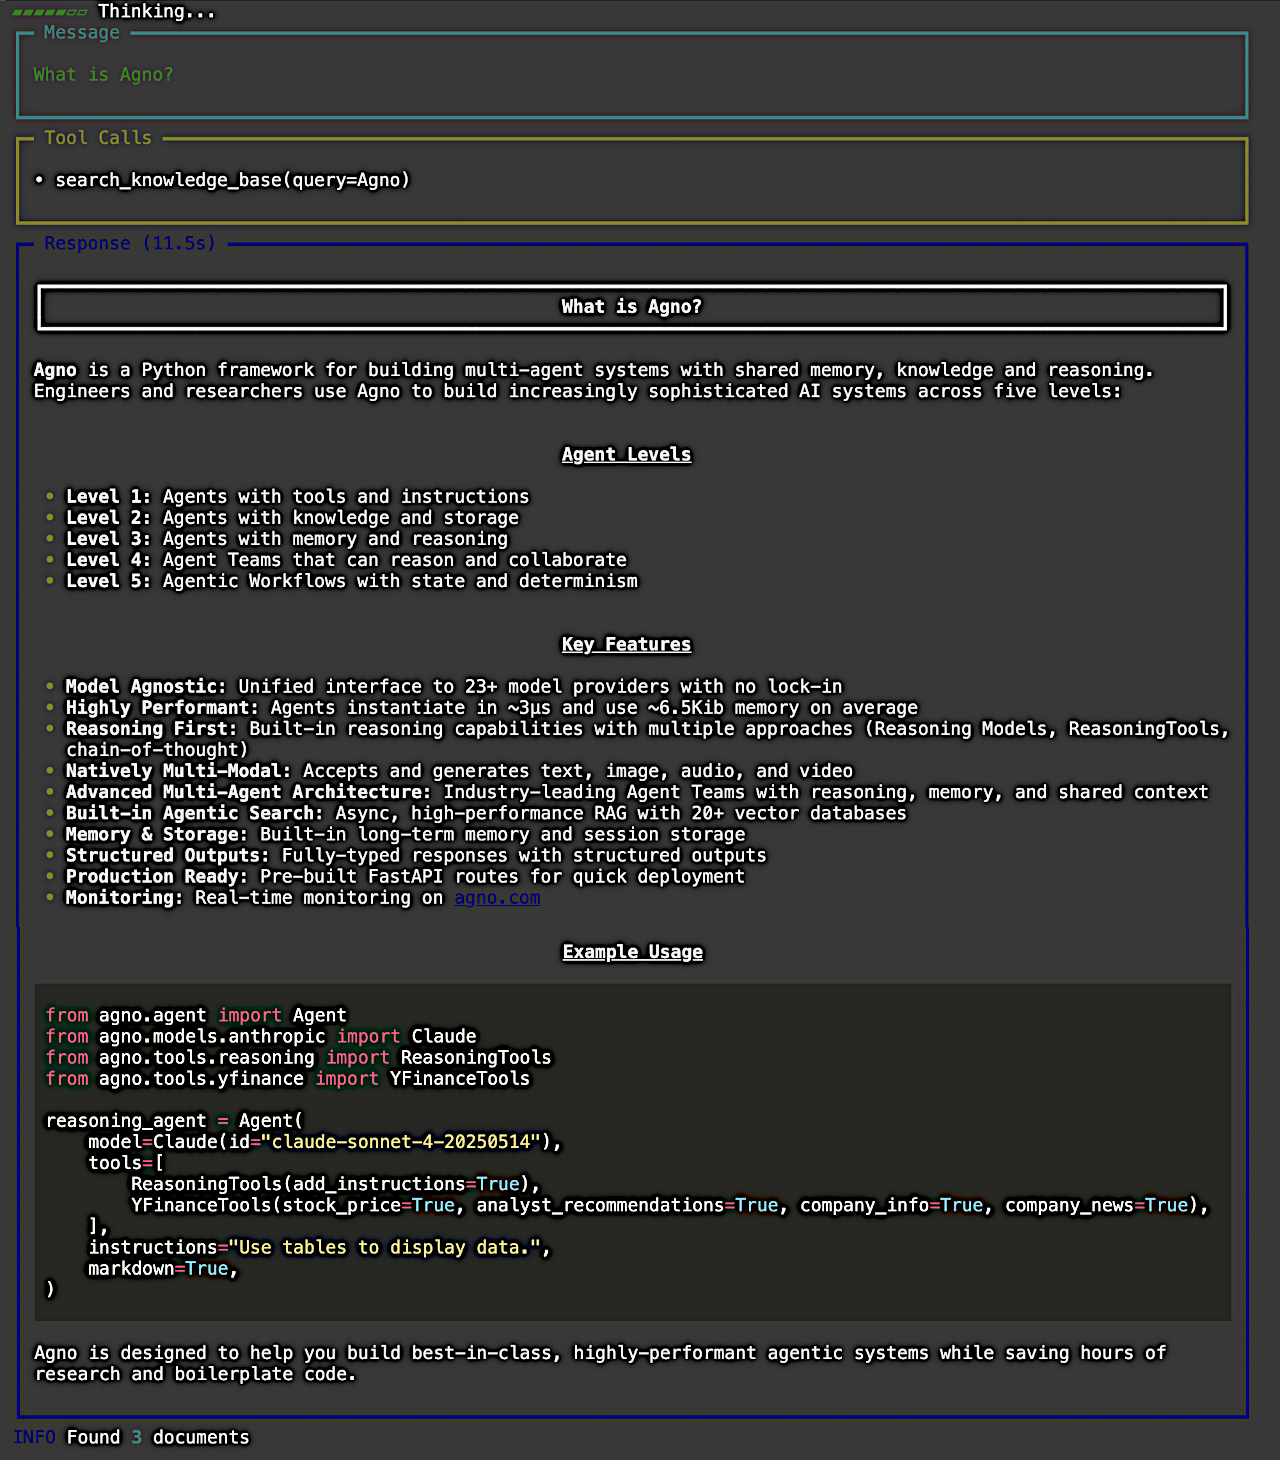Click the 'ReasoningTools(add_instructions=True)' code line
1280x1460 pixels.
[x=336, y=1184]
